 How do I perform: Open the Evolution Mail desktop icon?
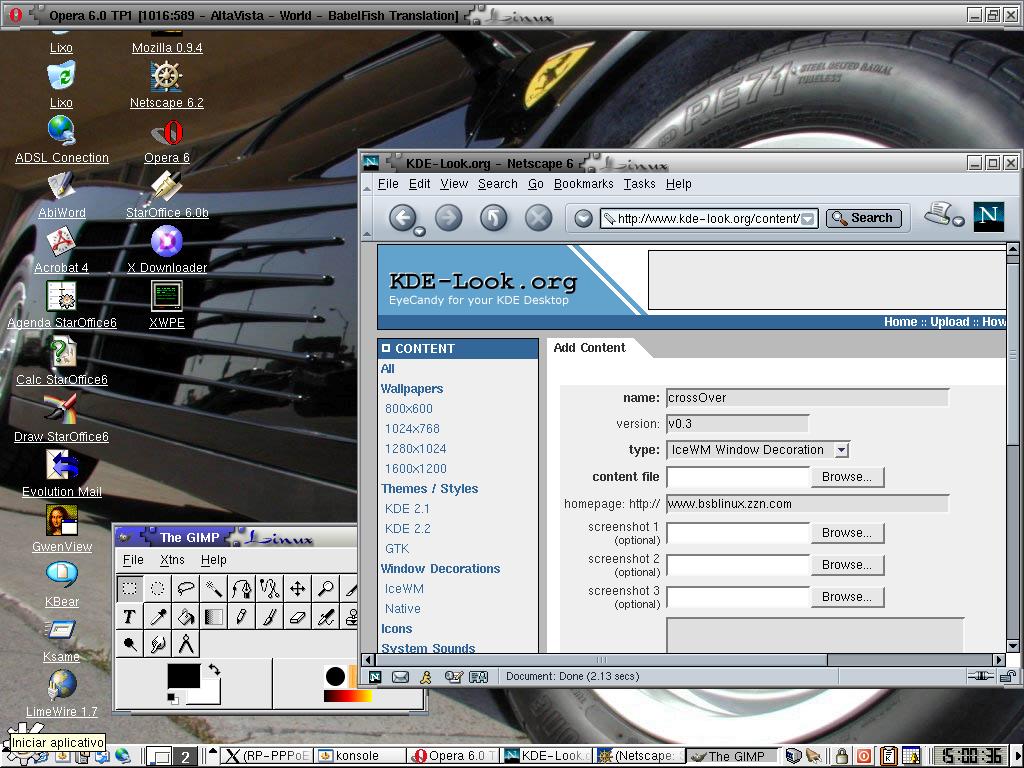pos(62,475)
